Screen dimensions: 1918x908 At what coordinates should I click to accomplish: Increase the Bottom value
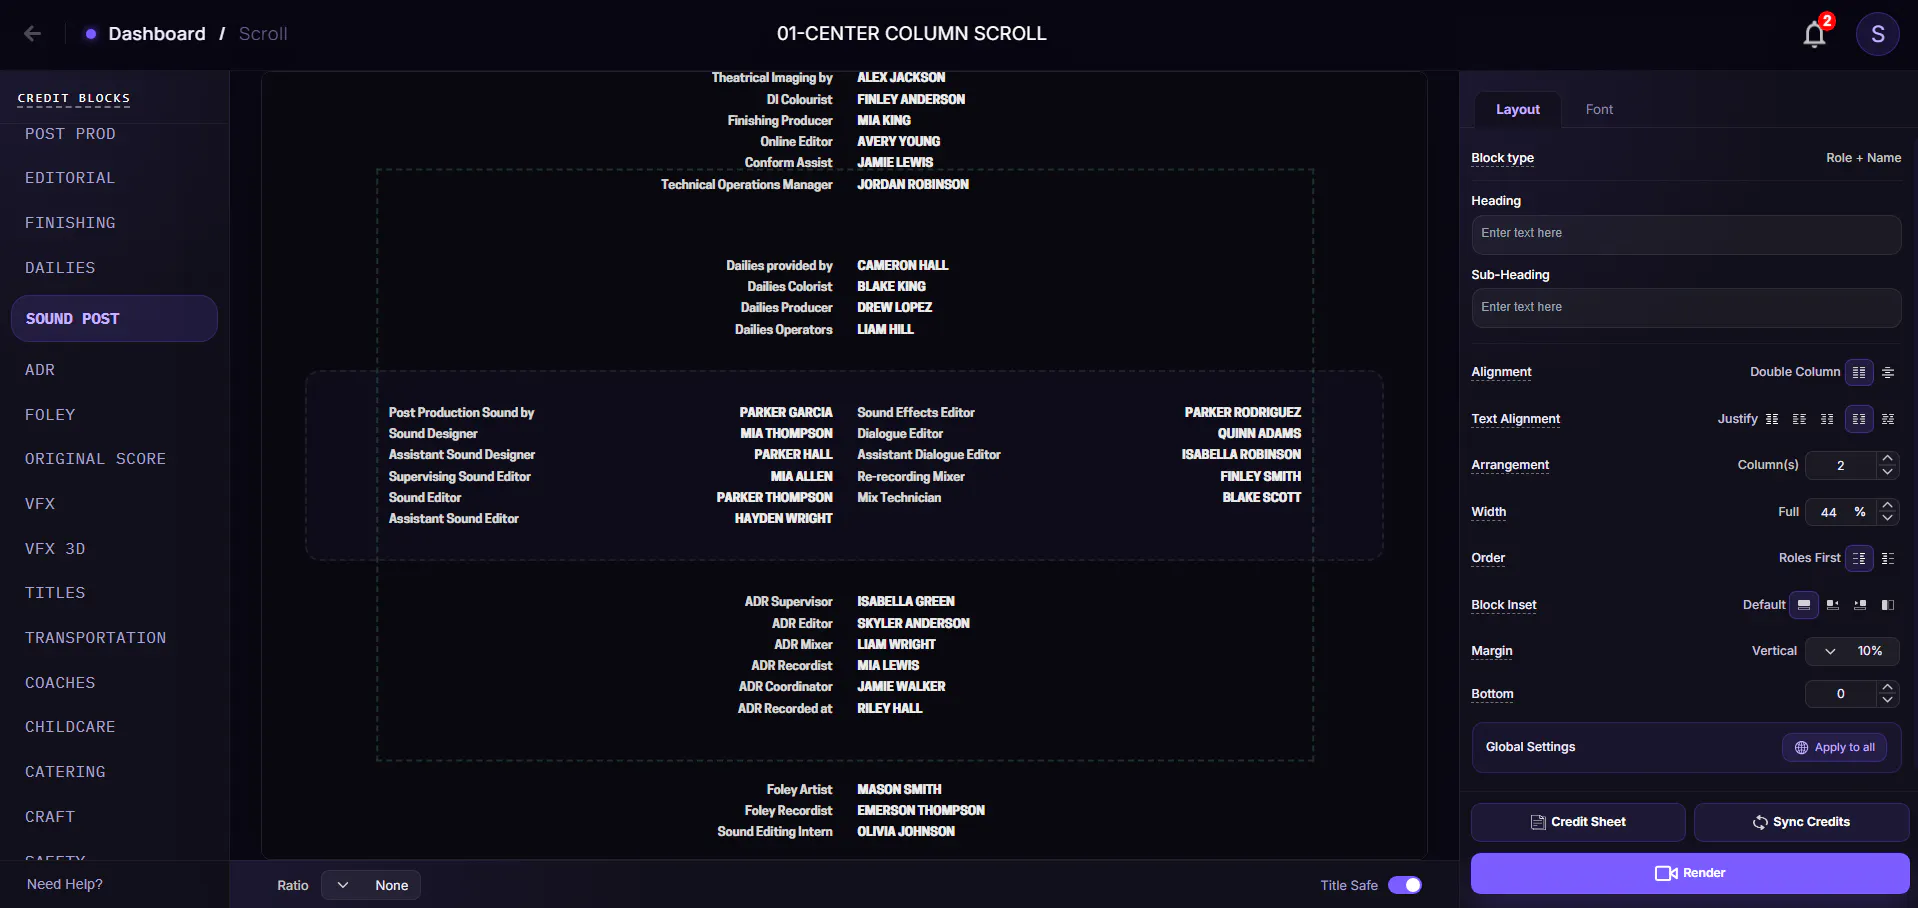click(1887, 687)
